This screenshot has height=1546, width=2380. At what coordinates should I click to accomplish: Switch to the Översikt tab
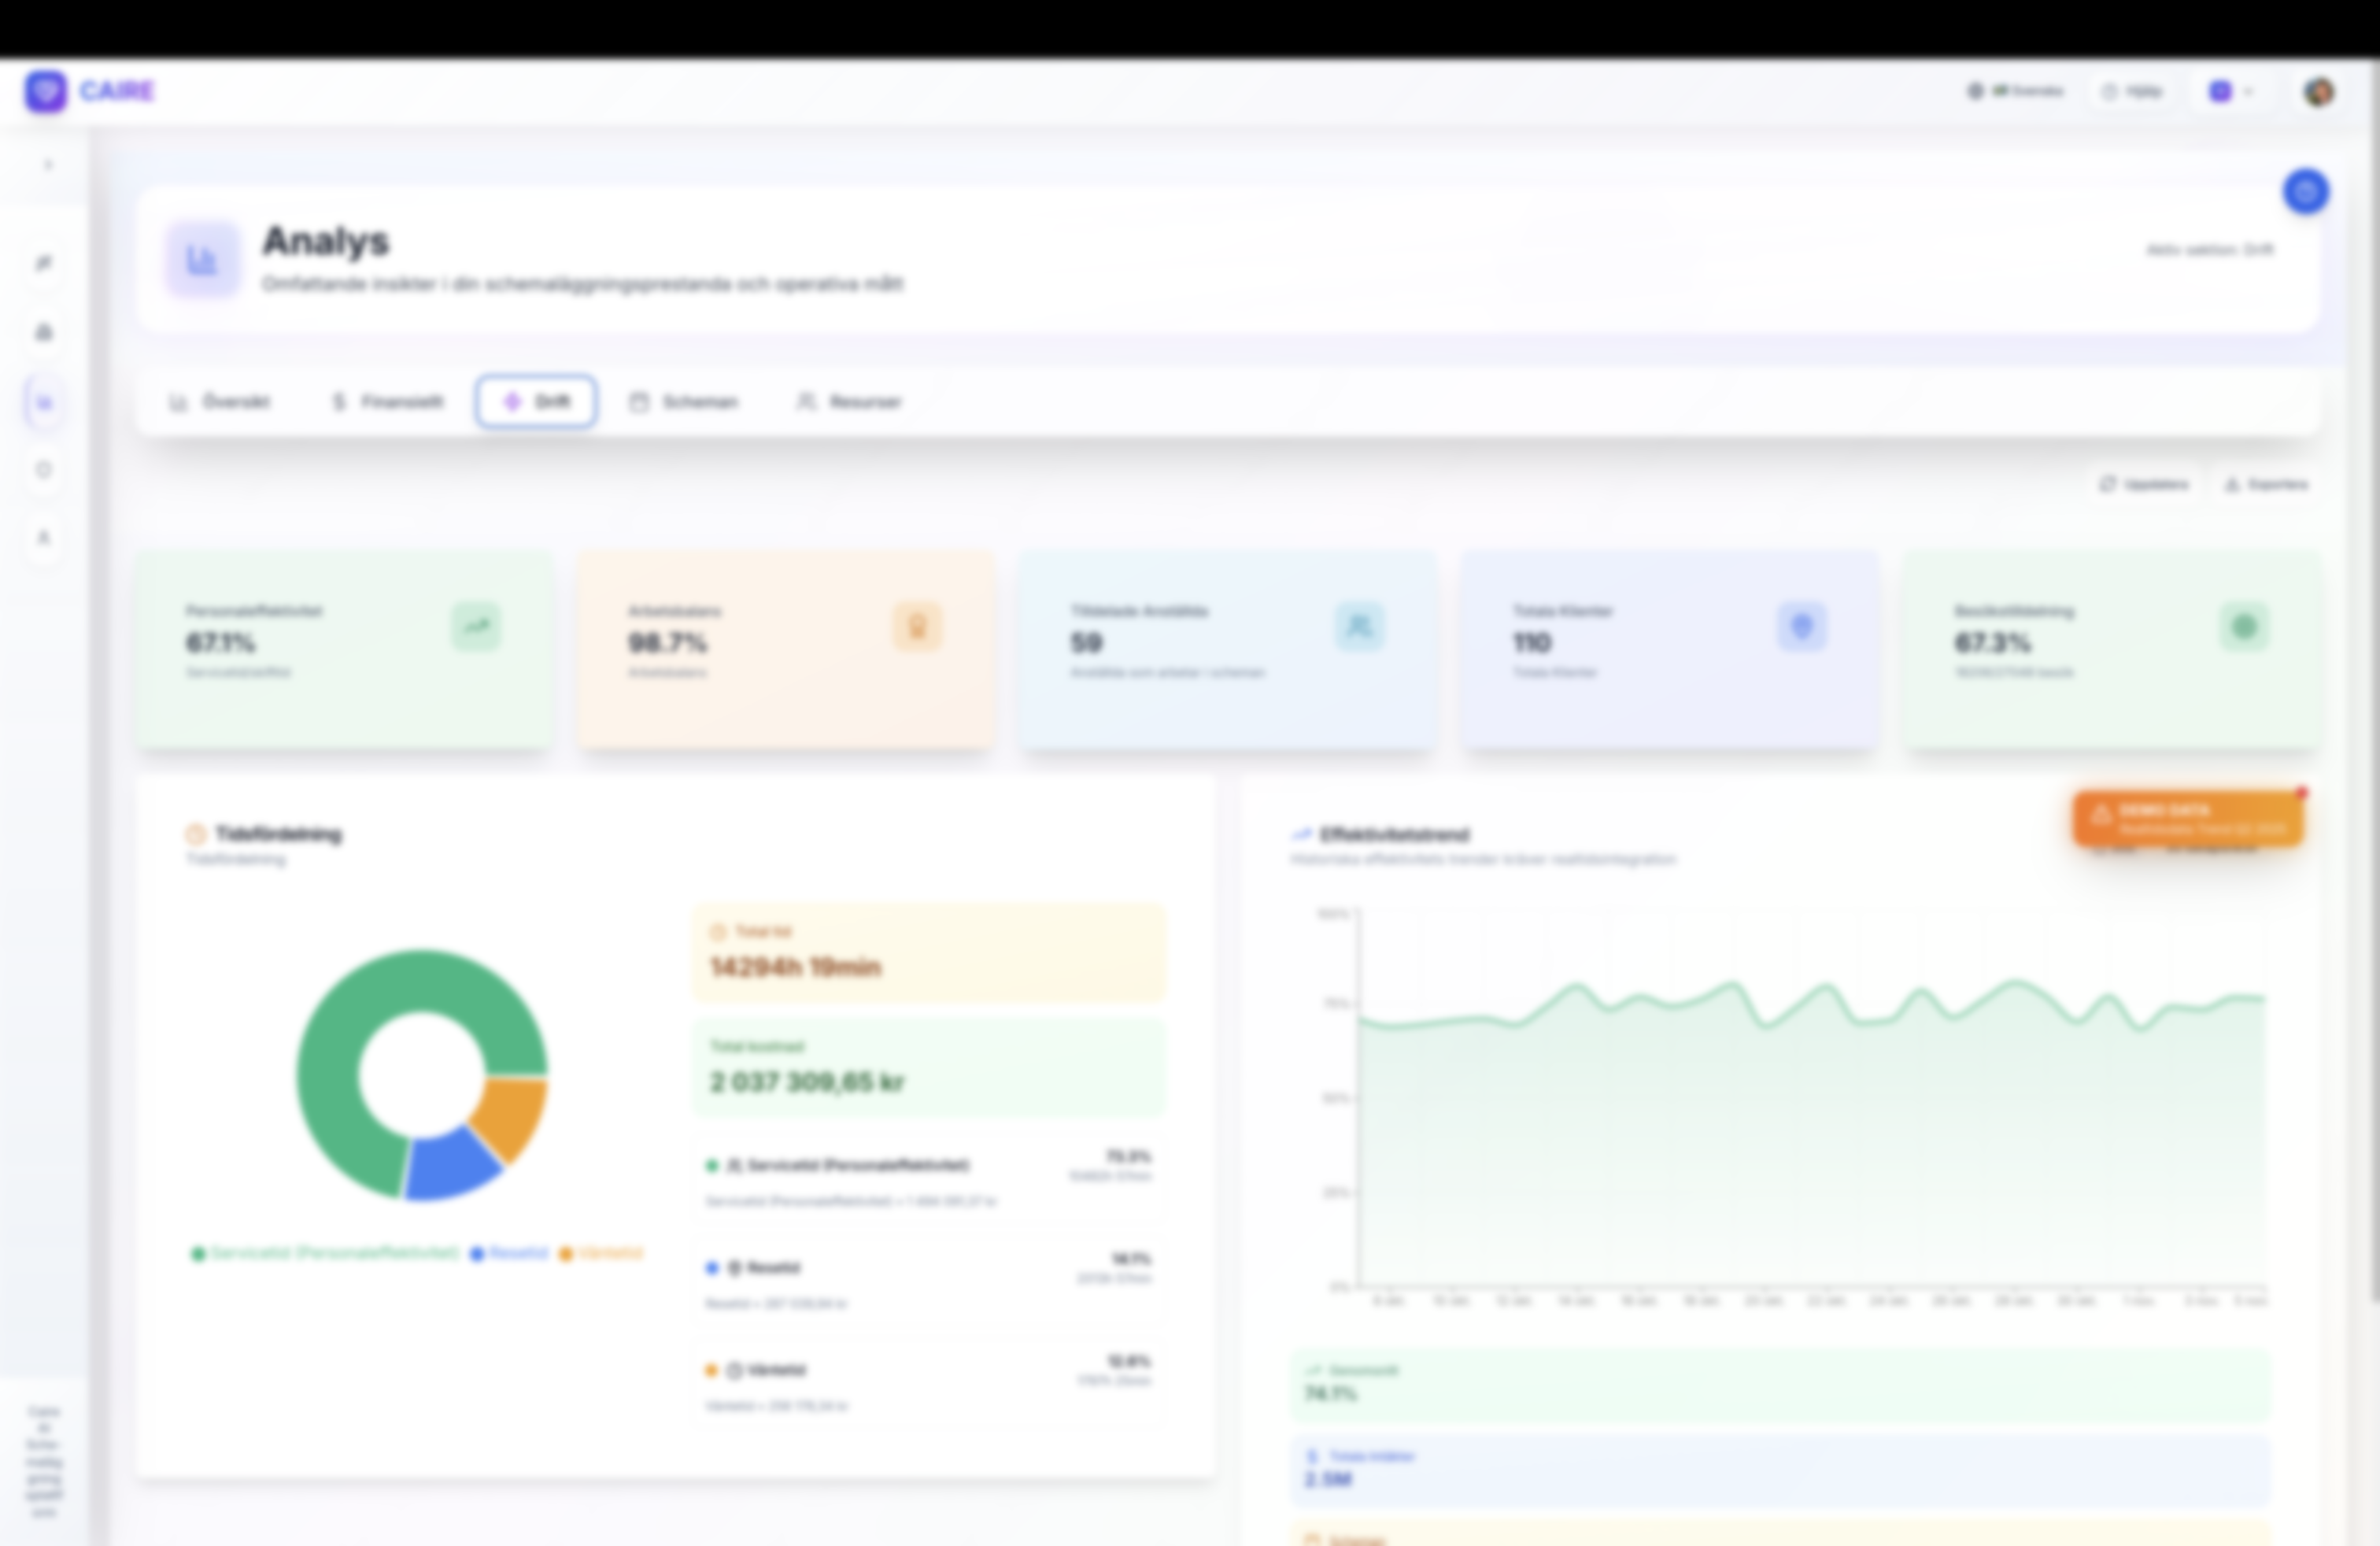coord(220,402)
